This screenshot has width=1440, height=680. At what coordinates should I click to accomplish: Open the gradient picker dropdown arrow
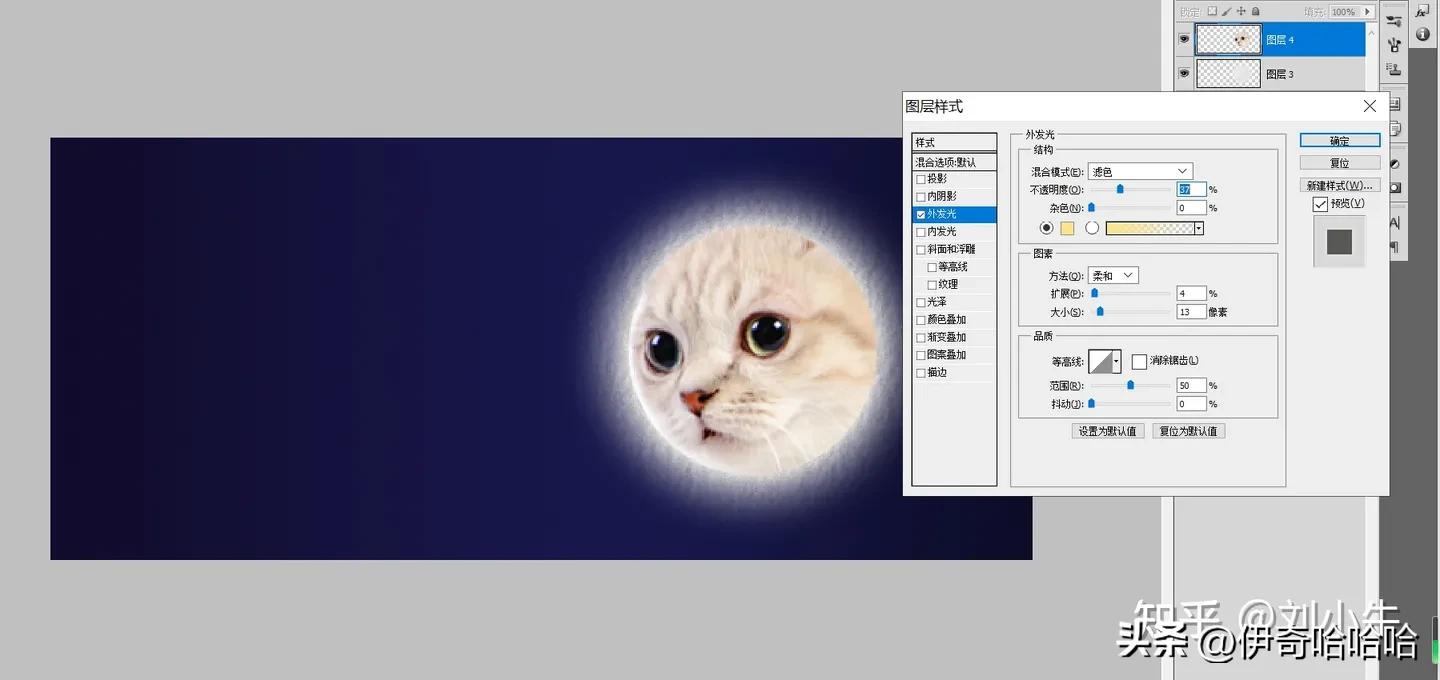1198,228
